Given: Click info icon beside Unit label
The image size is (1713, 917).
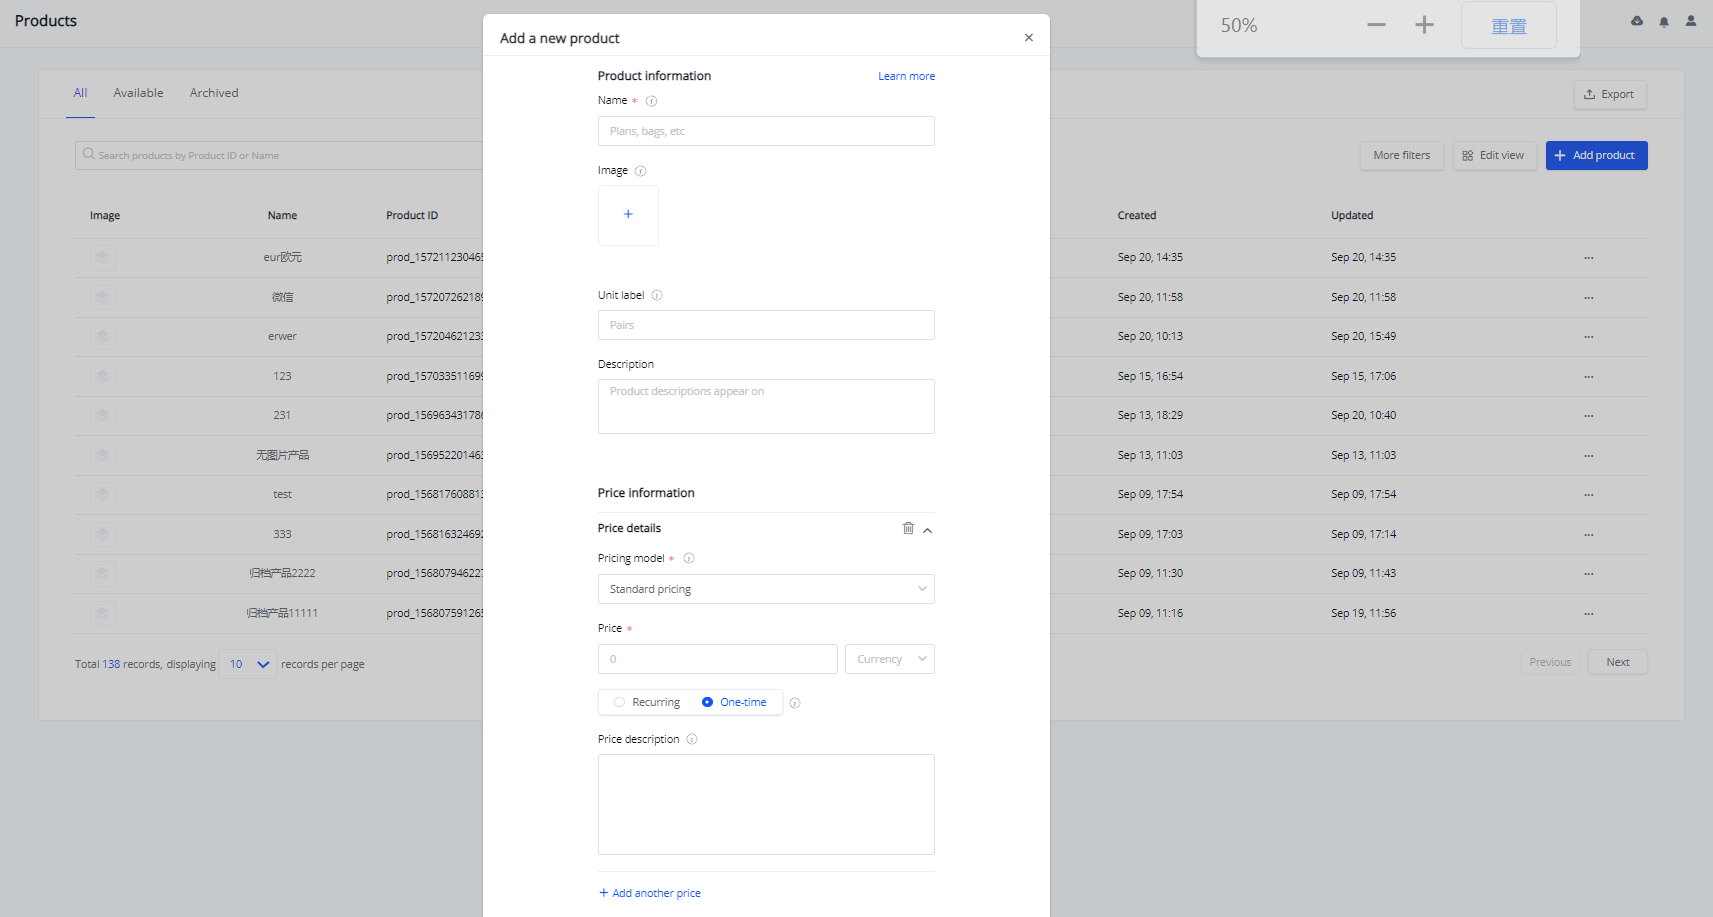Looking at the screenshot, I should pos(657,295).
